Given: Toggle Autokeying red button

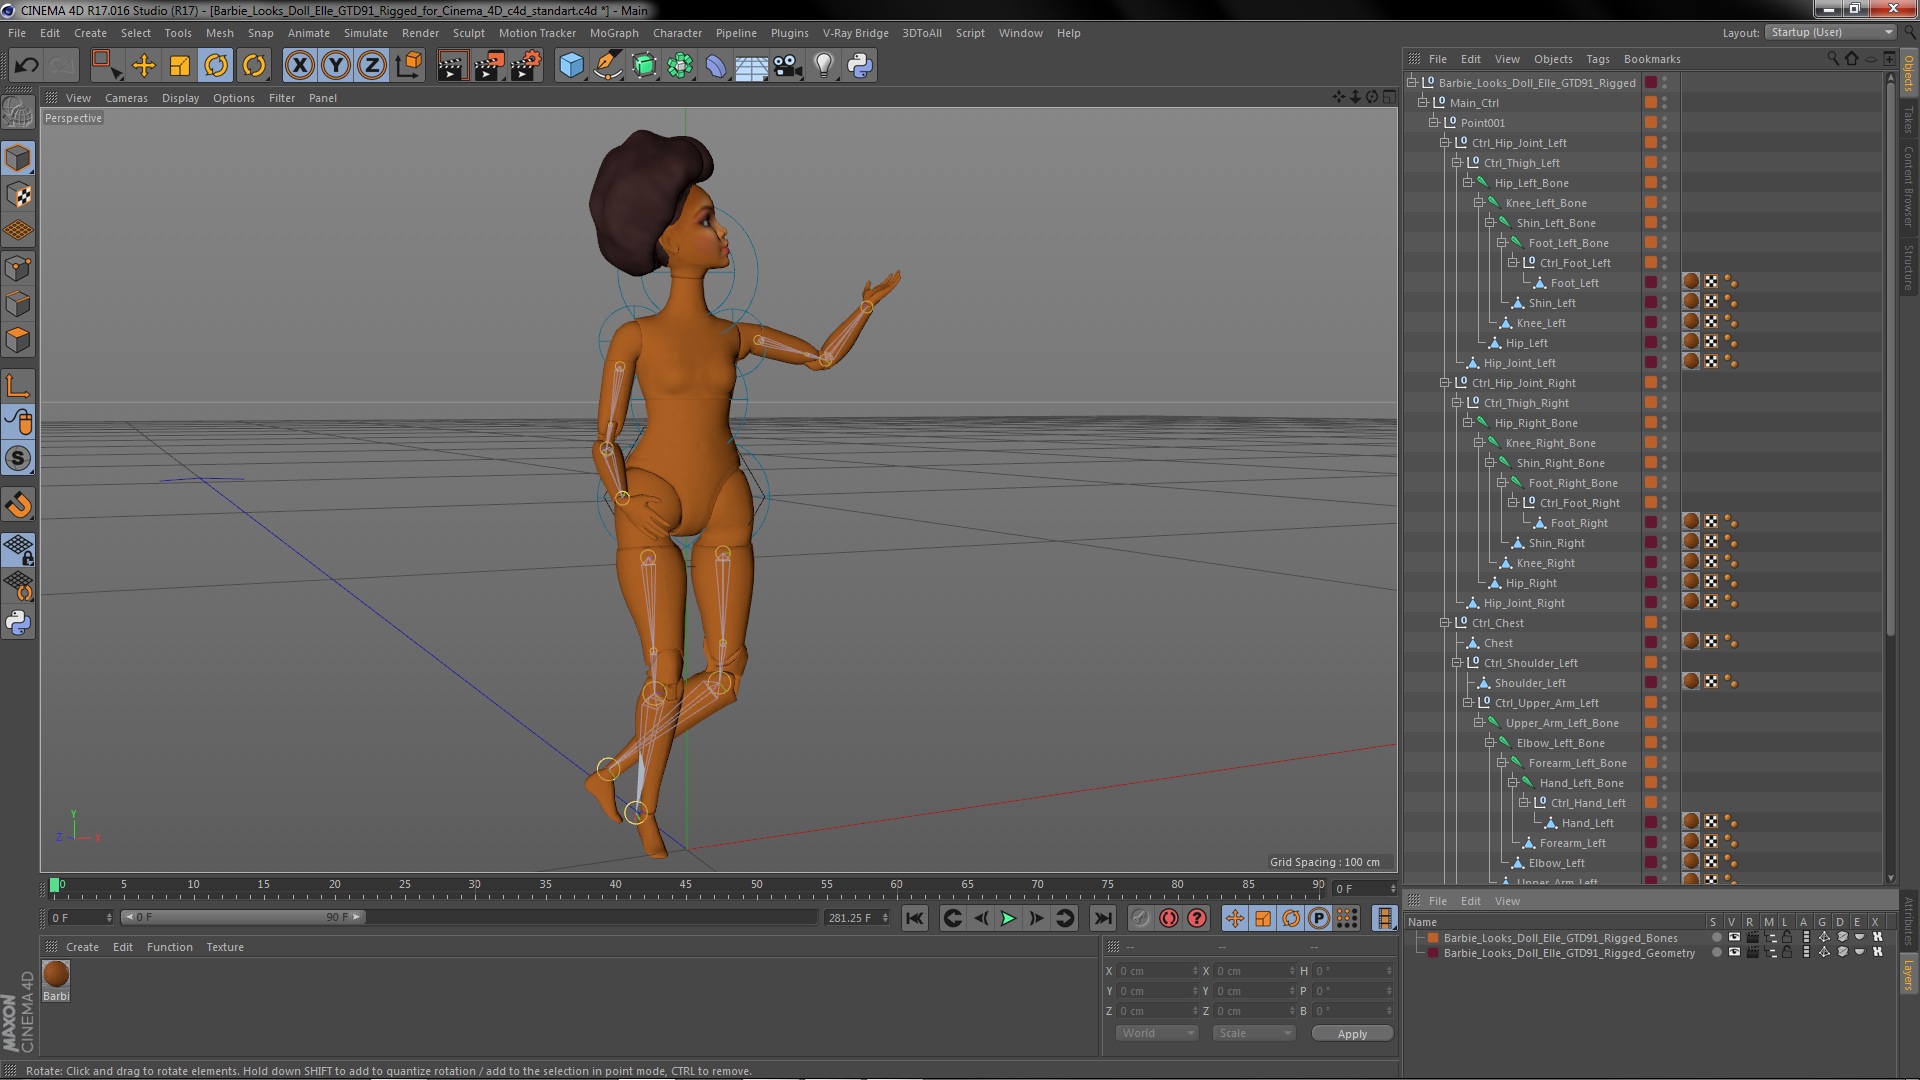Looking at the screenshot, I should [1168, 918].
